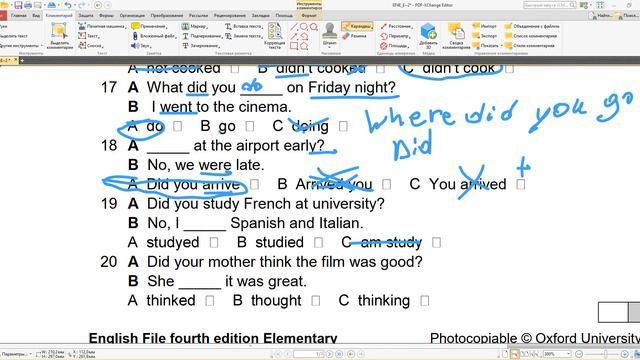Select the Sound comment tool
640x360 pixels.
tap(140, 46)
